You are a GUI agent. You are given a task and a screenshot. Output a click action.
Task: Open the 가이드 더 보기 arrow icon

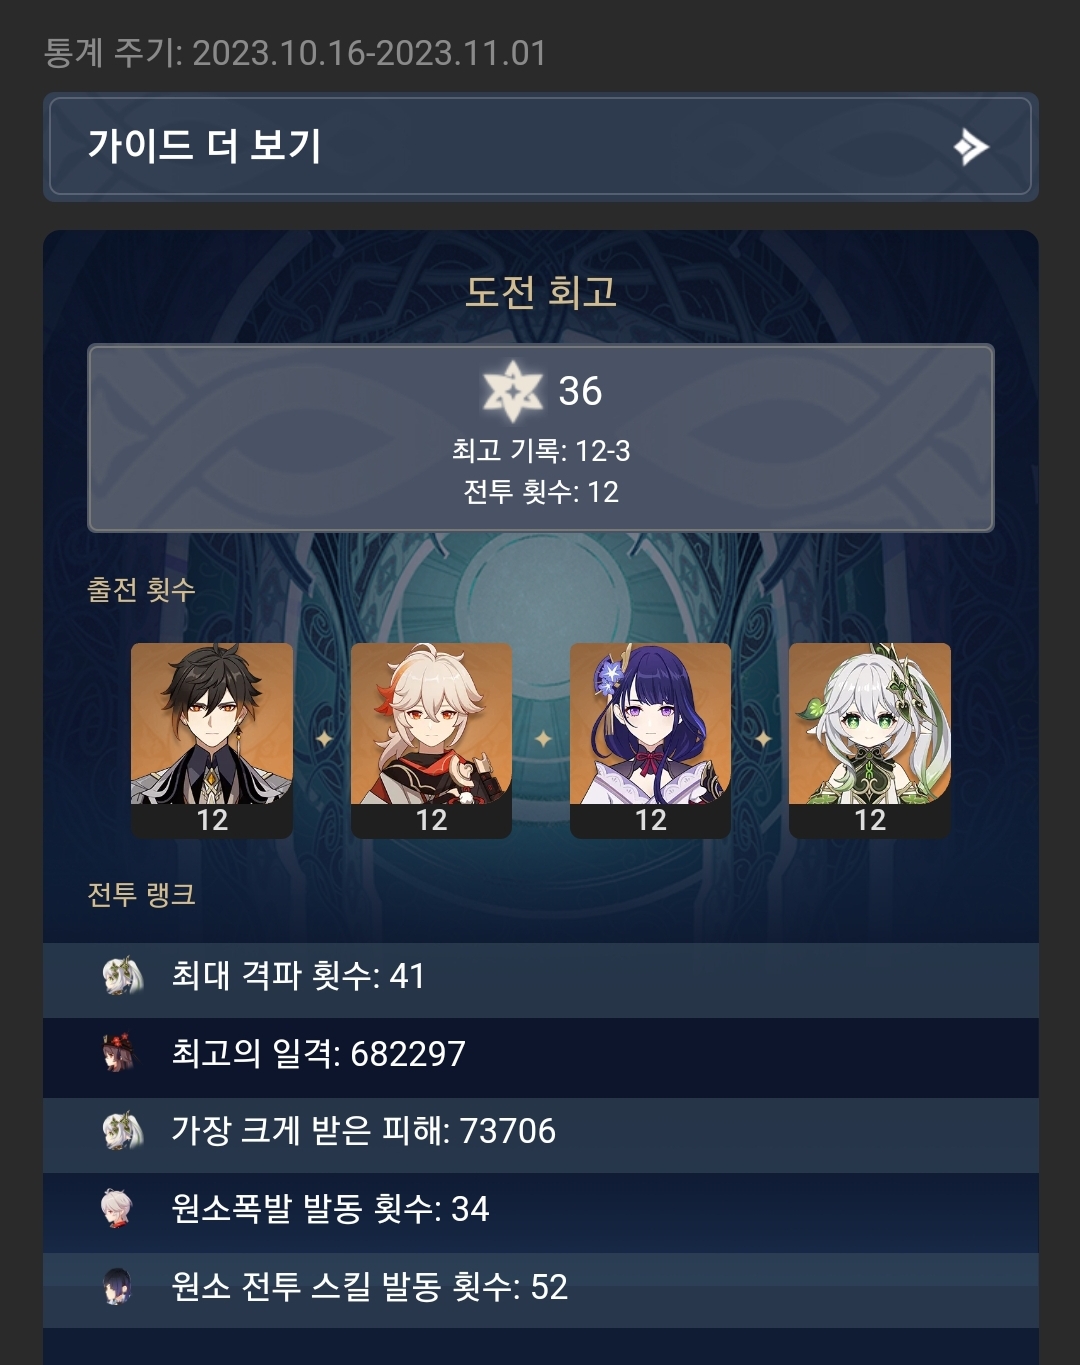971,147
